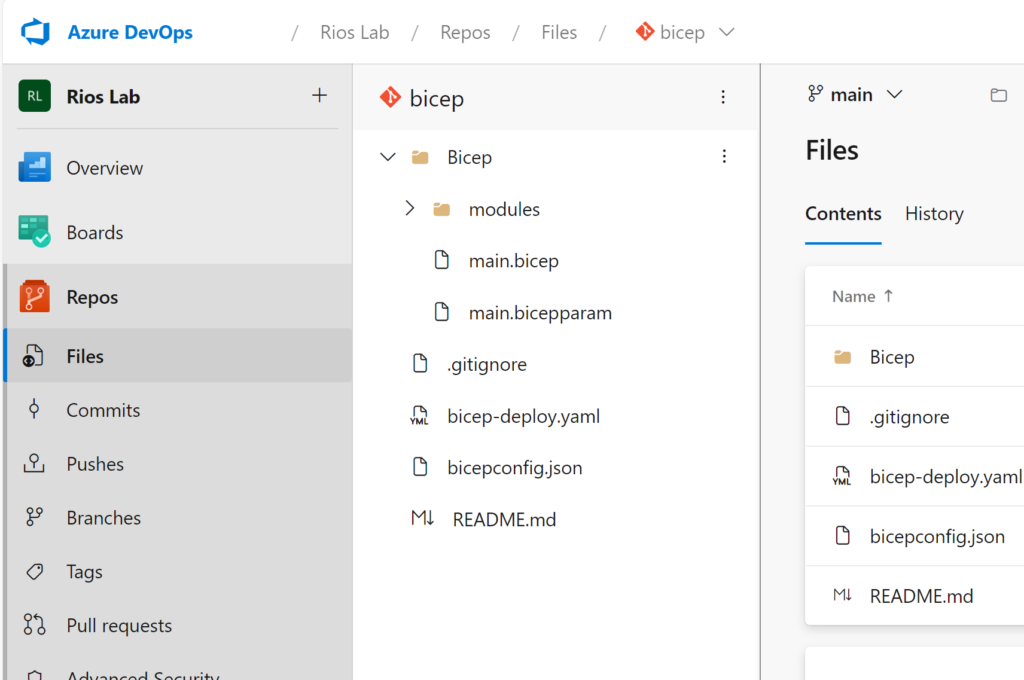1024x680 pixels.
Task: Open more options for bicep repo header
Action: pyautogui.click(x=723, y=97)
